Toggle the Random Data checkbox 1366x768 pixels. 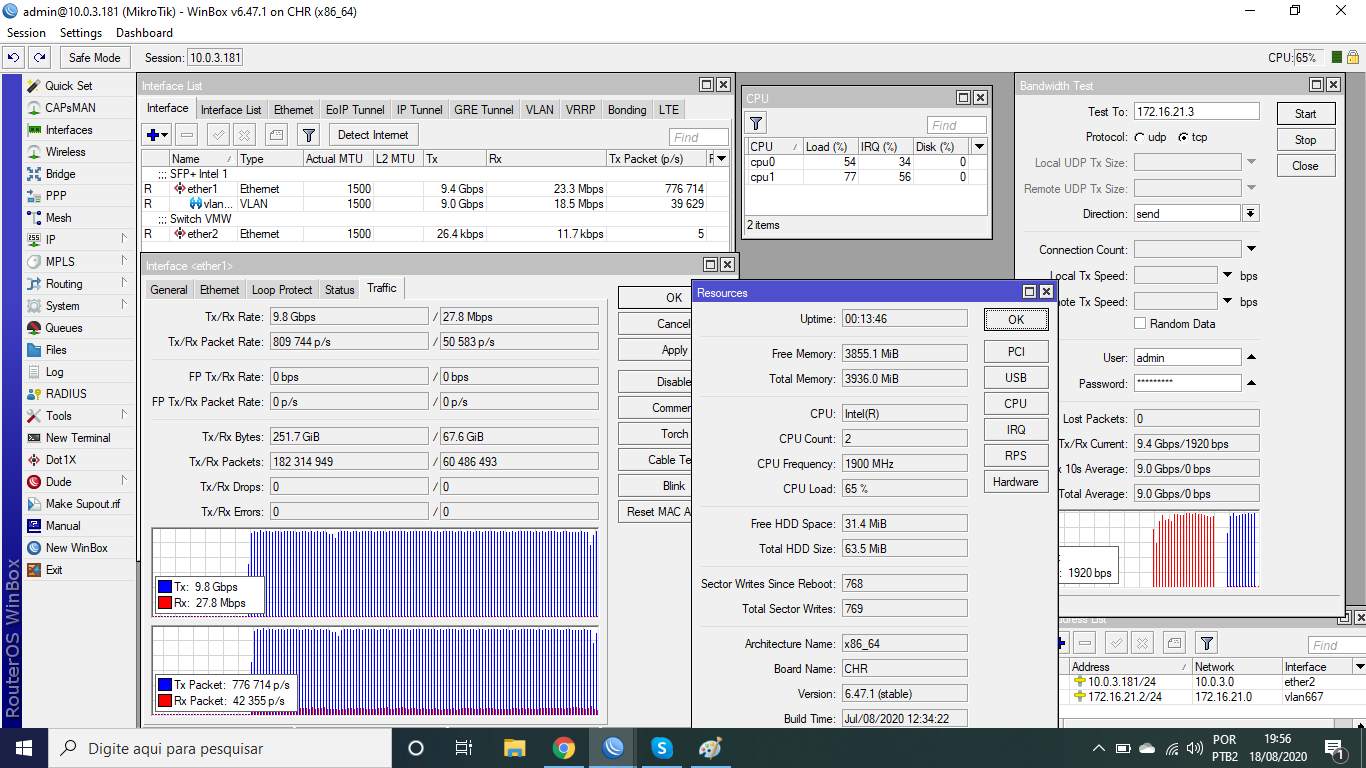click(x=1140, y=324)
